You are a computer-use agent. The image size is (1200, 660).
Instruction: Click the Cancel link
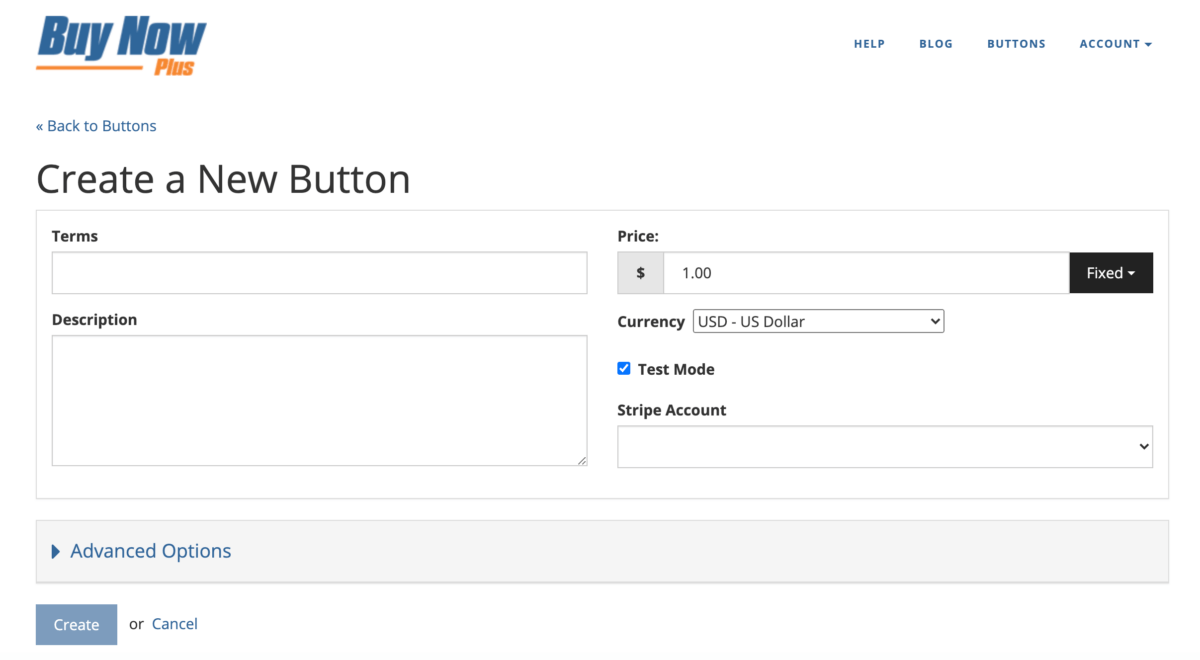coord(174,623)
